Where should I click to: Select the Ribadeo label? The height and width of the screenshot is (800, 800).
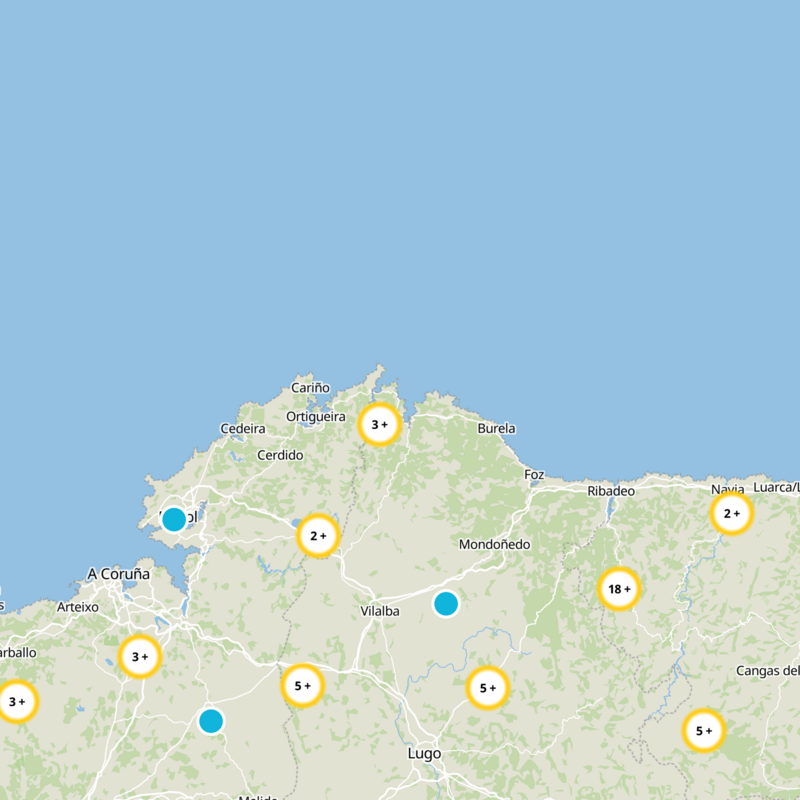pyautogui.click(x=611, y=491)
